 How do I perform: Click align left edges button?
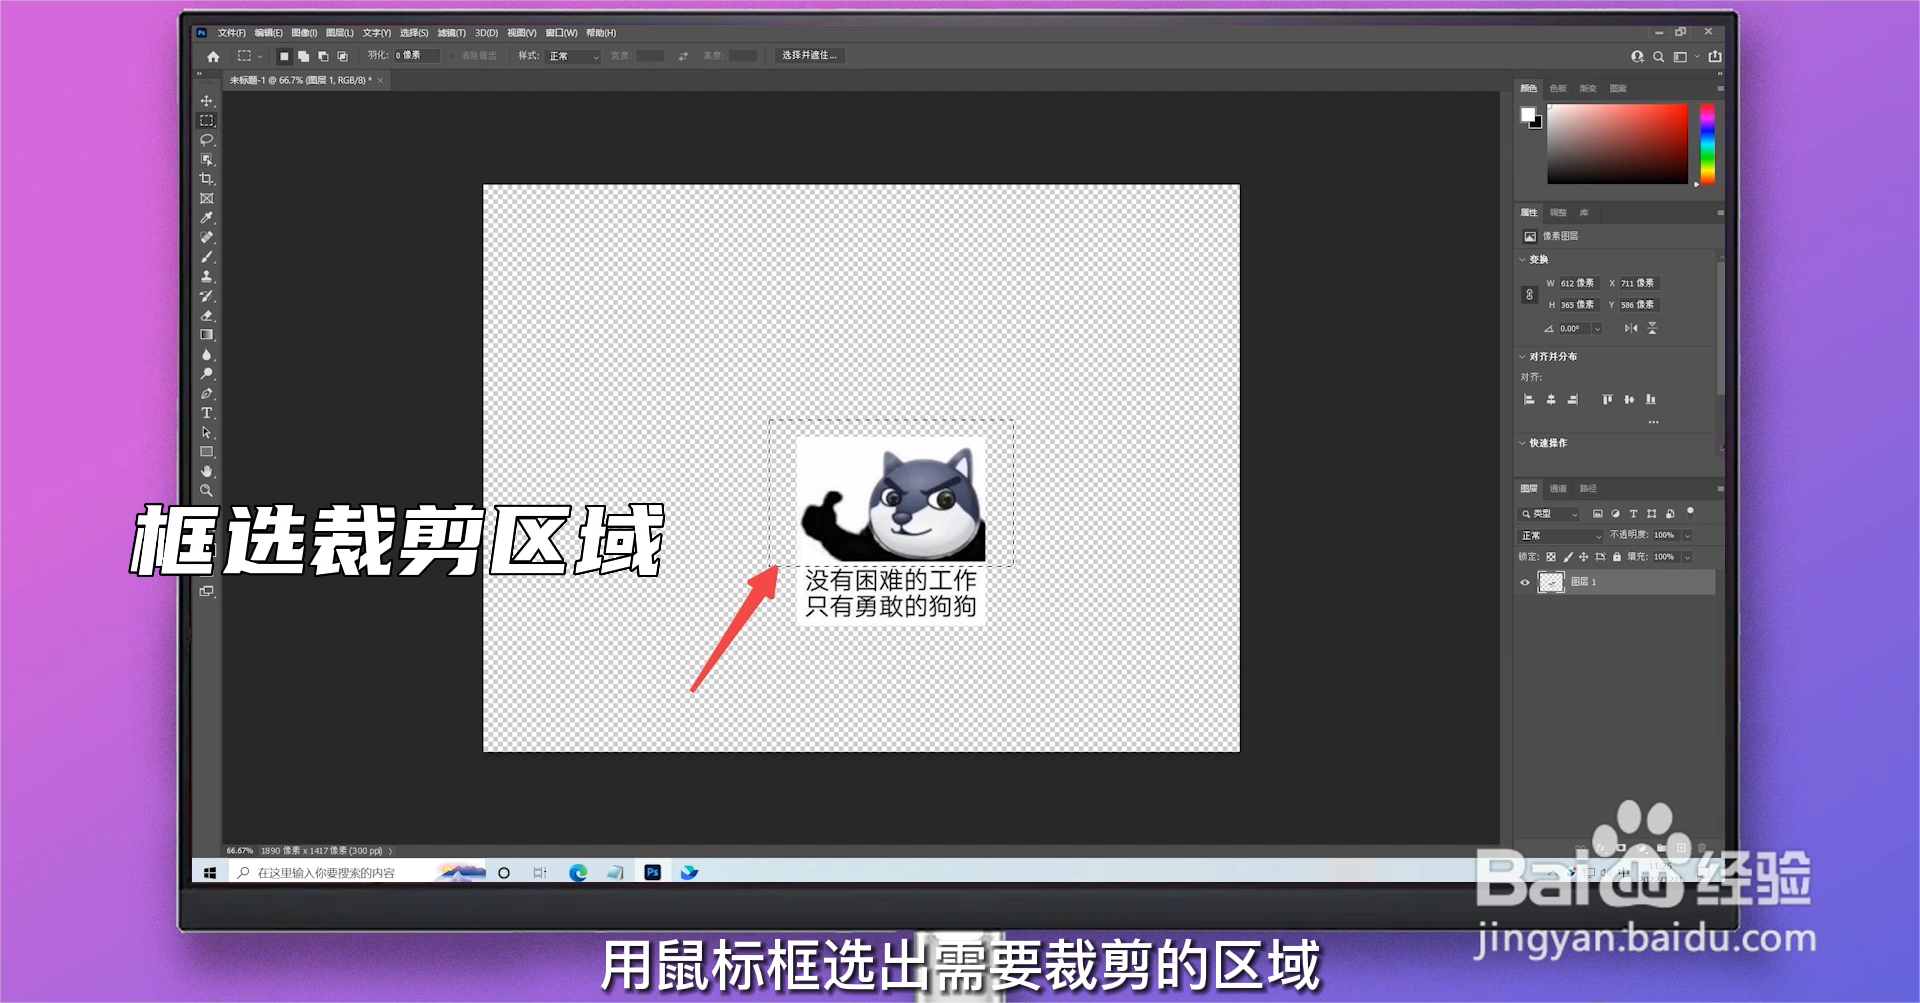(1529, 400)
